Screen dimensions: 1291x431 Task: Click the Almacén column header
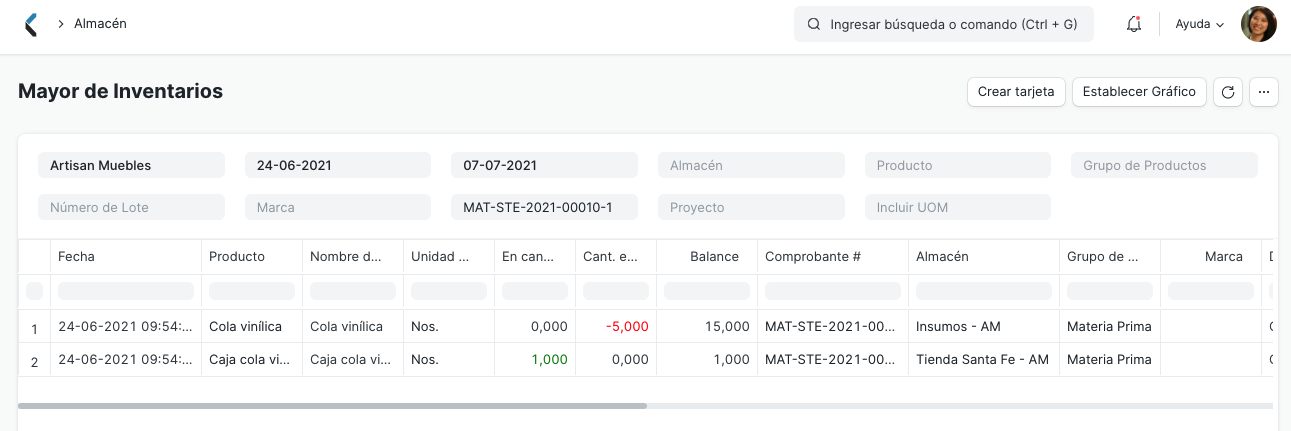tap(984, 257)
